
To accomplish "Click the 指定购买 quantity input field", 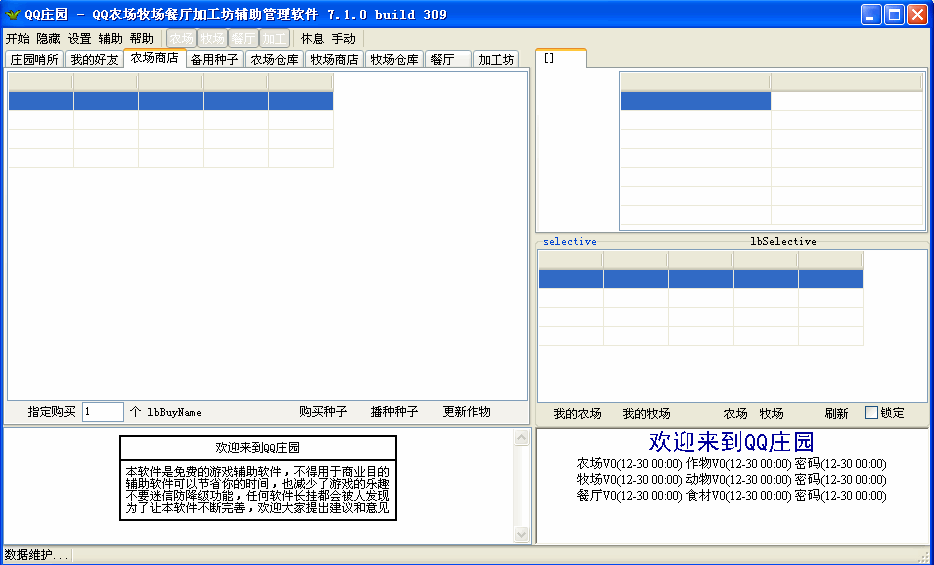I will (x=102, y=412).
